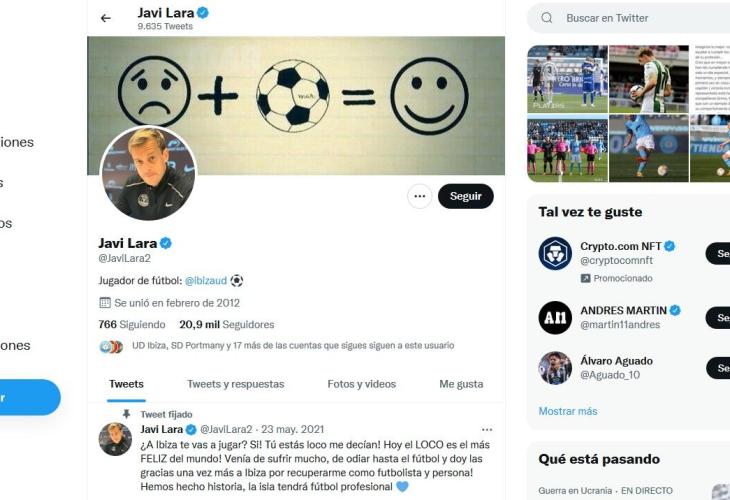
Task: Open the 20,9 mil Seguidores list
Action: coord(227,324)
